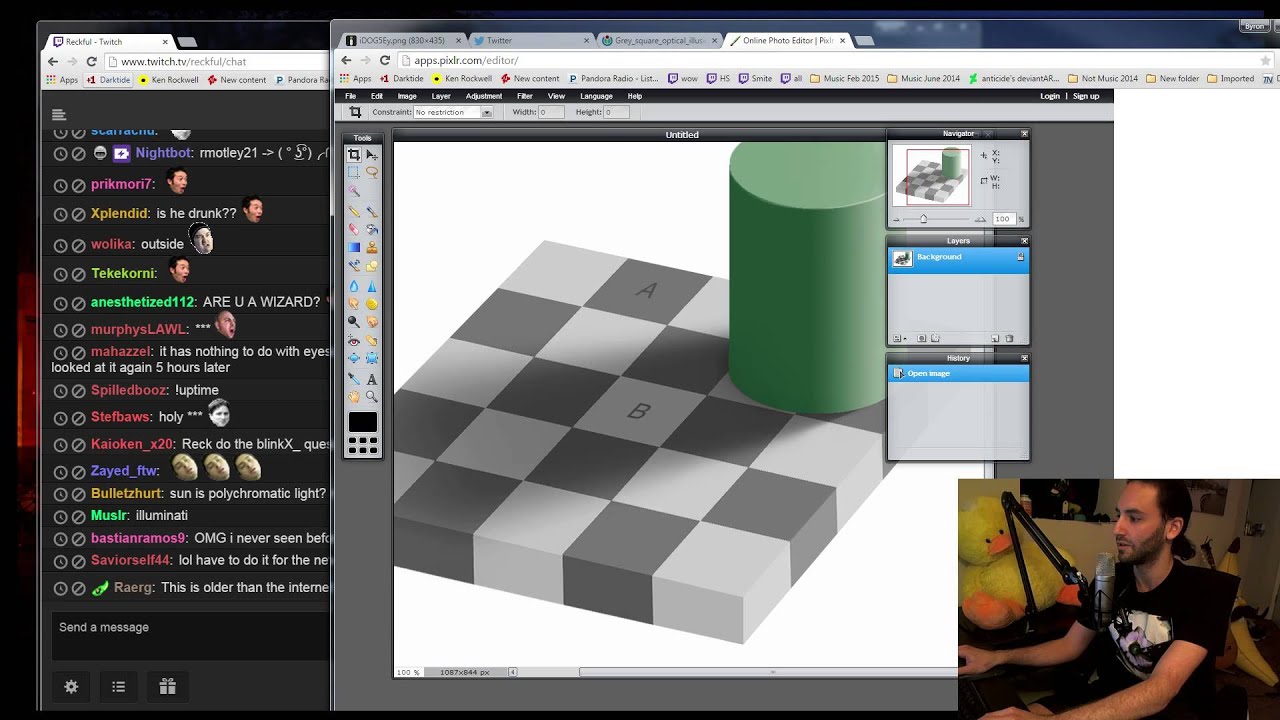
Task: Choose the Blur droplet tool
Action: (x=354, y=286)
